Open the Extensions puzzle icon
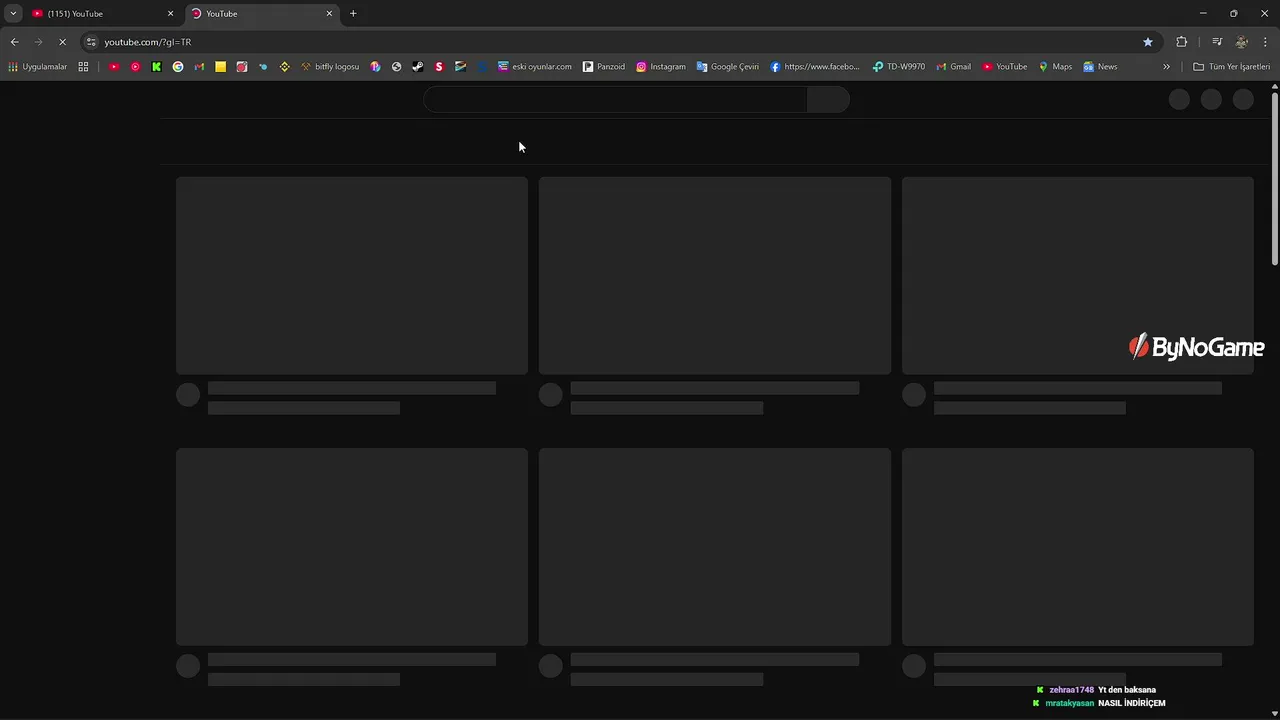The height and width of the screenshot is (720, 1280). point(1181,42)
